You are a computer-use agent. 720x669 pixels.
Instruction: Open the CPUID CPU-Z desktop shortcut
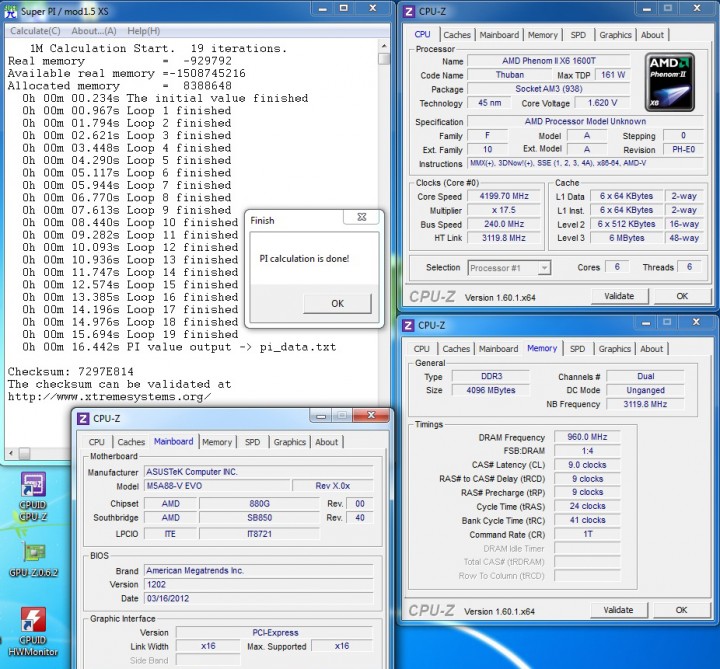[x=33, y=496]
